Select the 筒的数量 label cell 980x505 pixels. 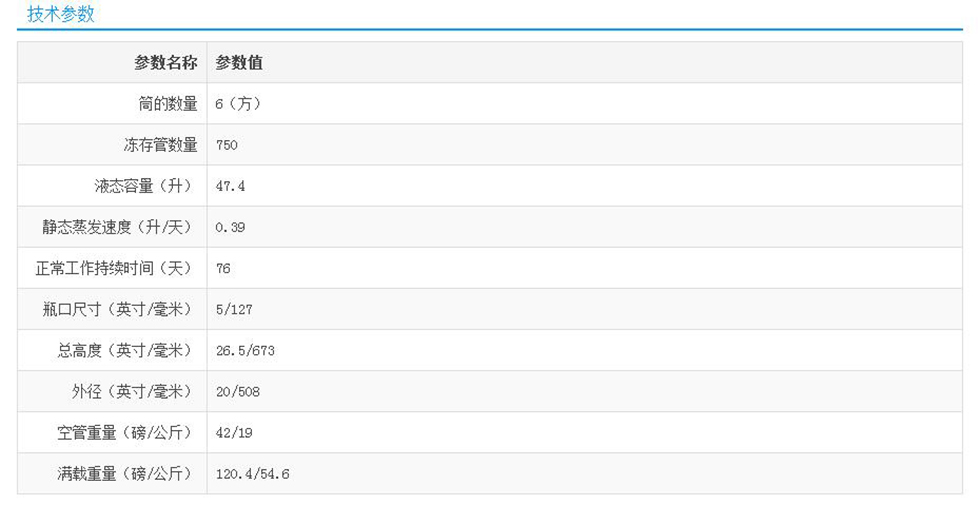coord(168,104)
